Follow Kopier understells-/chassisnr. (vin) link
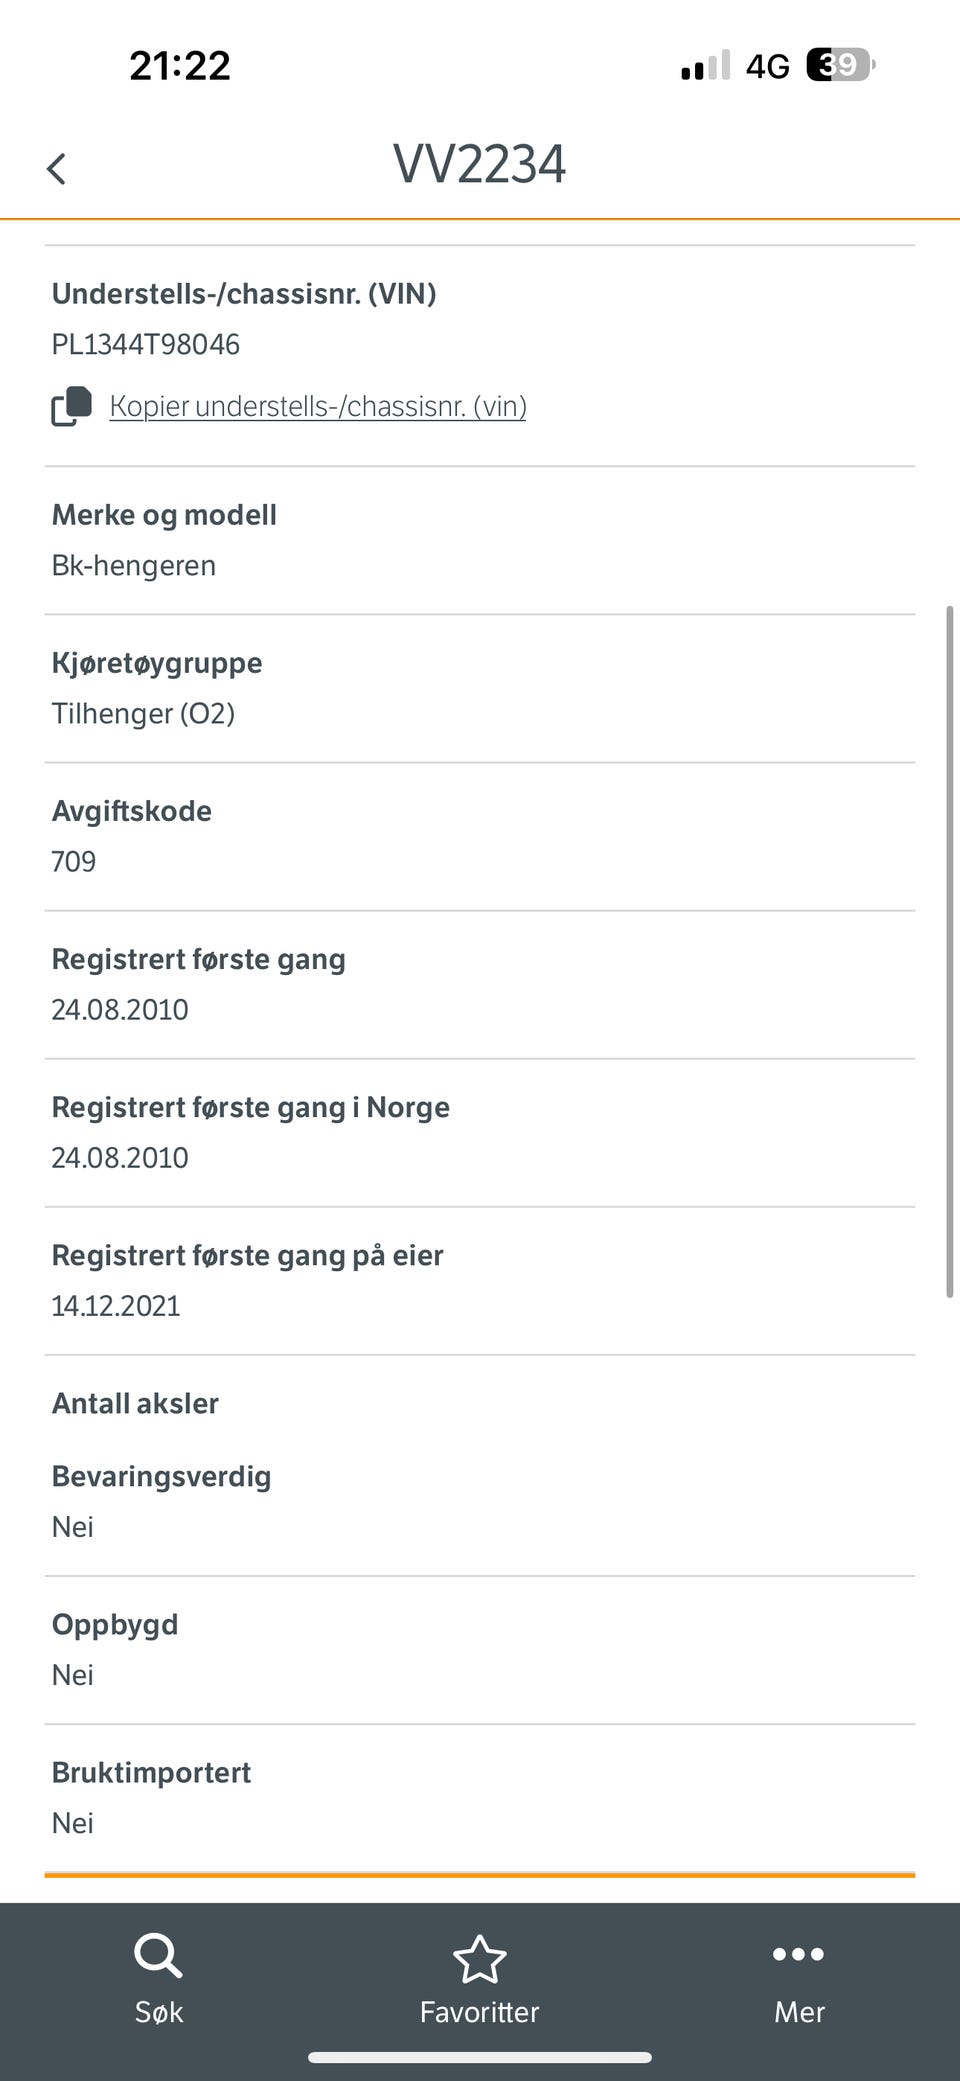 [318, 406]
